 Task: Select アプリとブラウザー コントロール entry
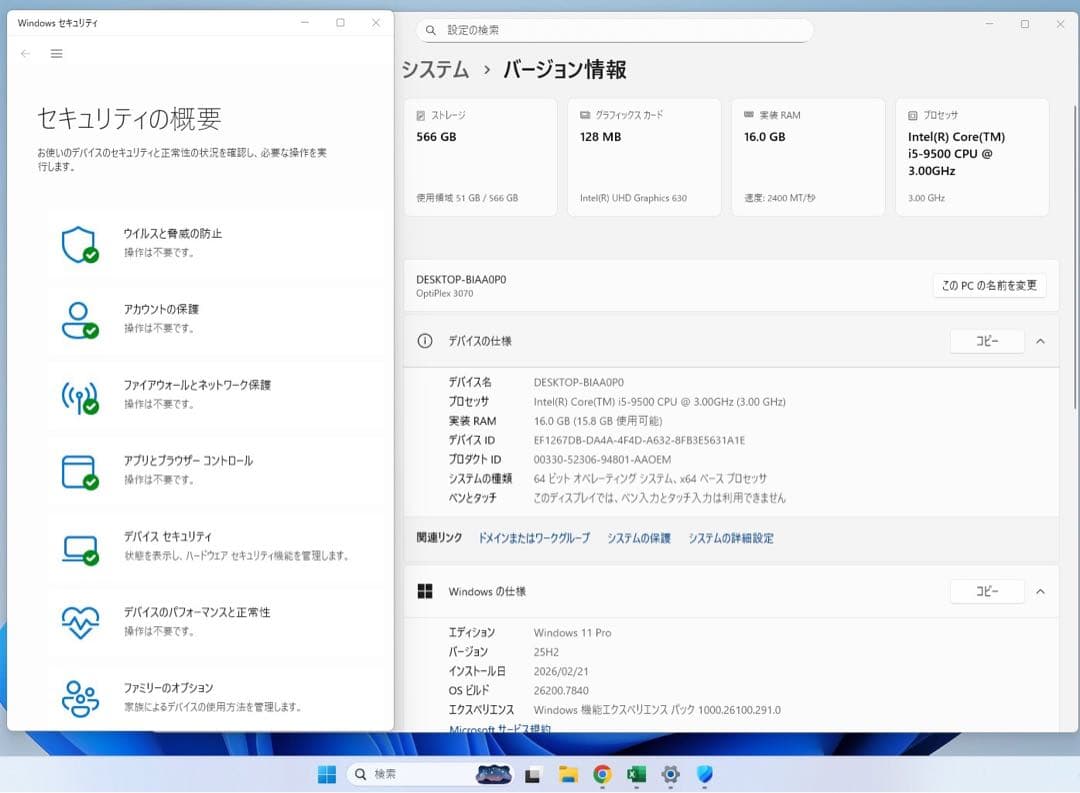click(216, 471)
